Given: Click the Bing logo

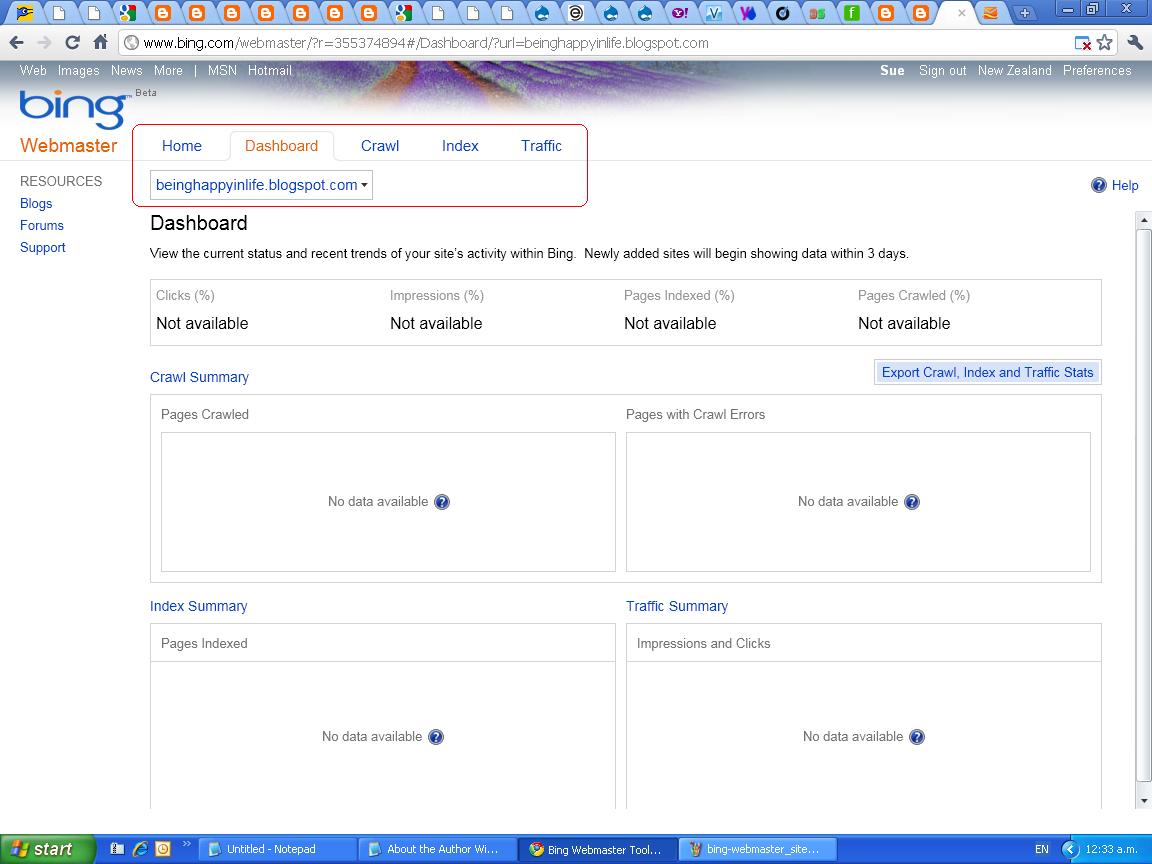Looking at the screenshot, I should point(74,109).
